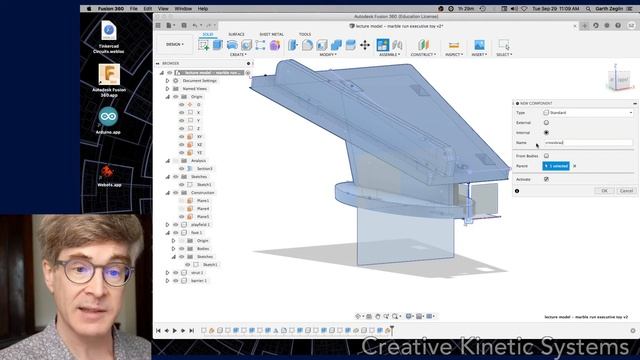Click the timeline Play button
Viewport: 640px width, 360px height.
(175, 331)
